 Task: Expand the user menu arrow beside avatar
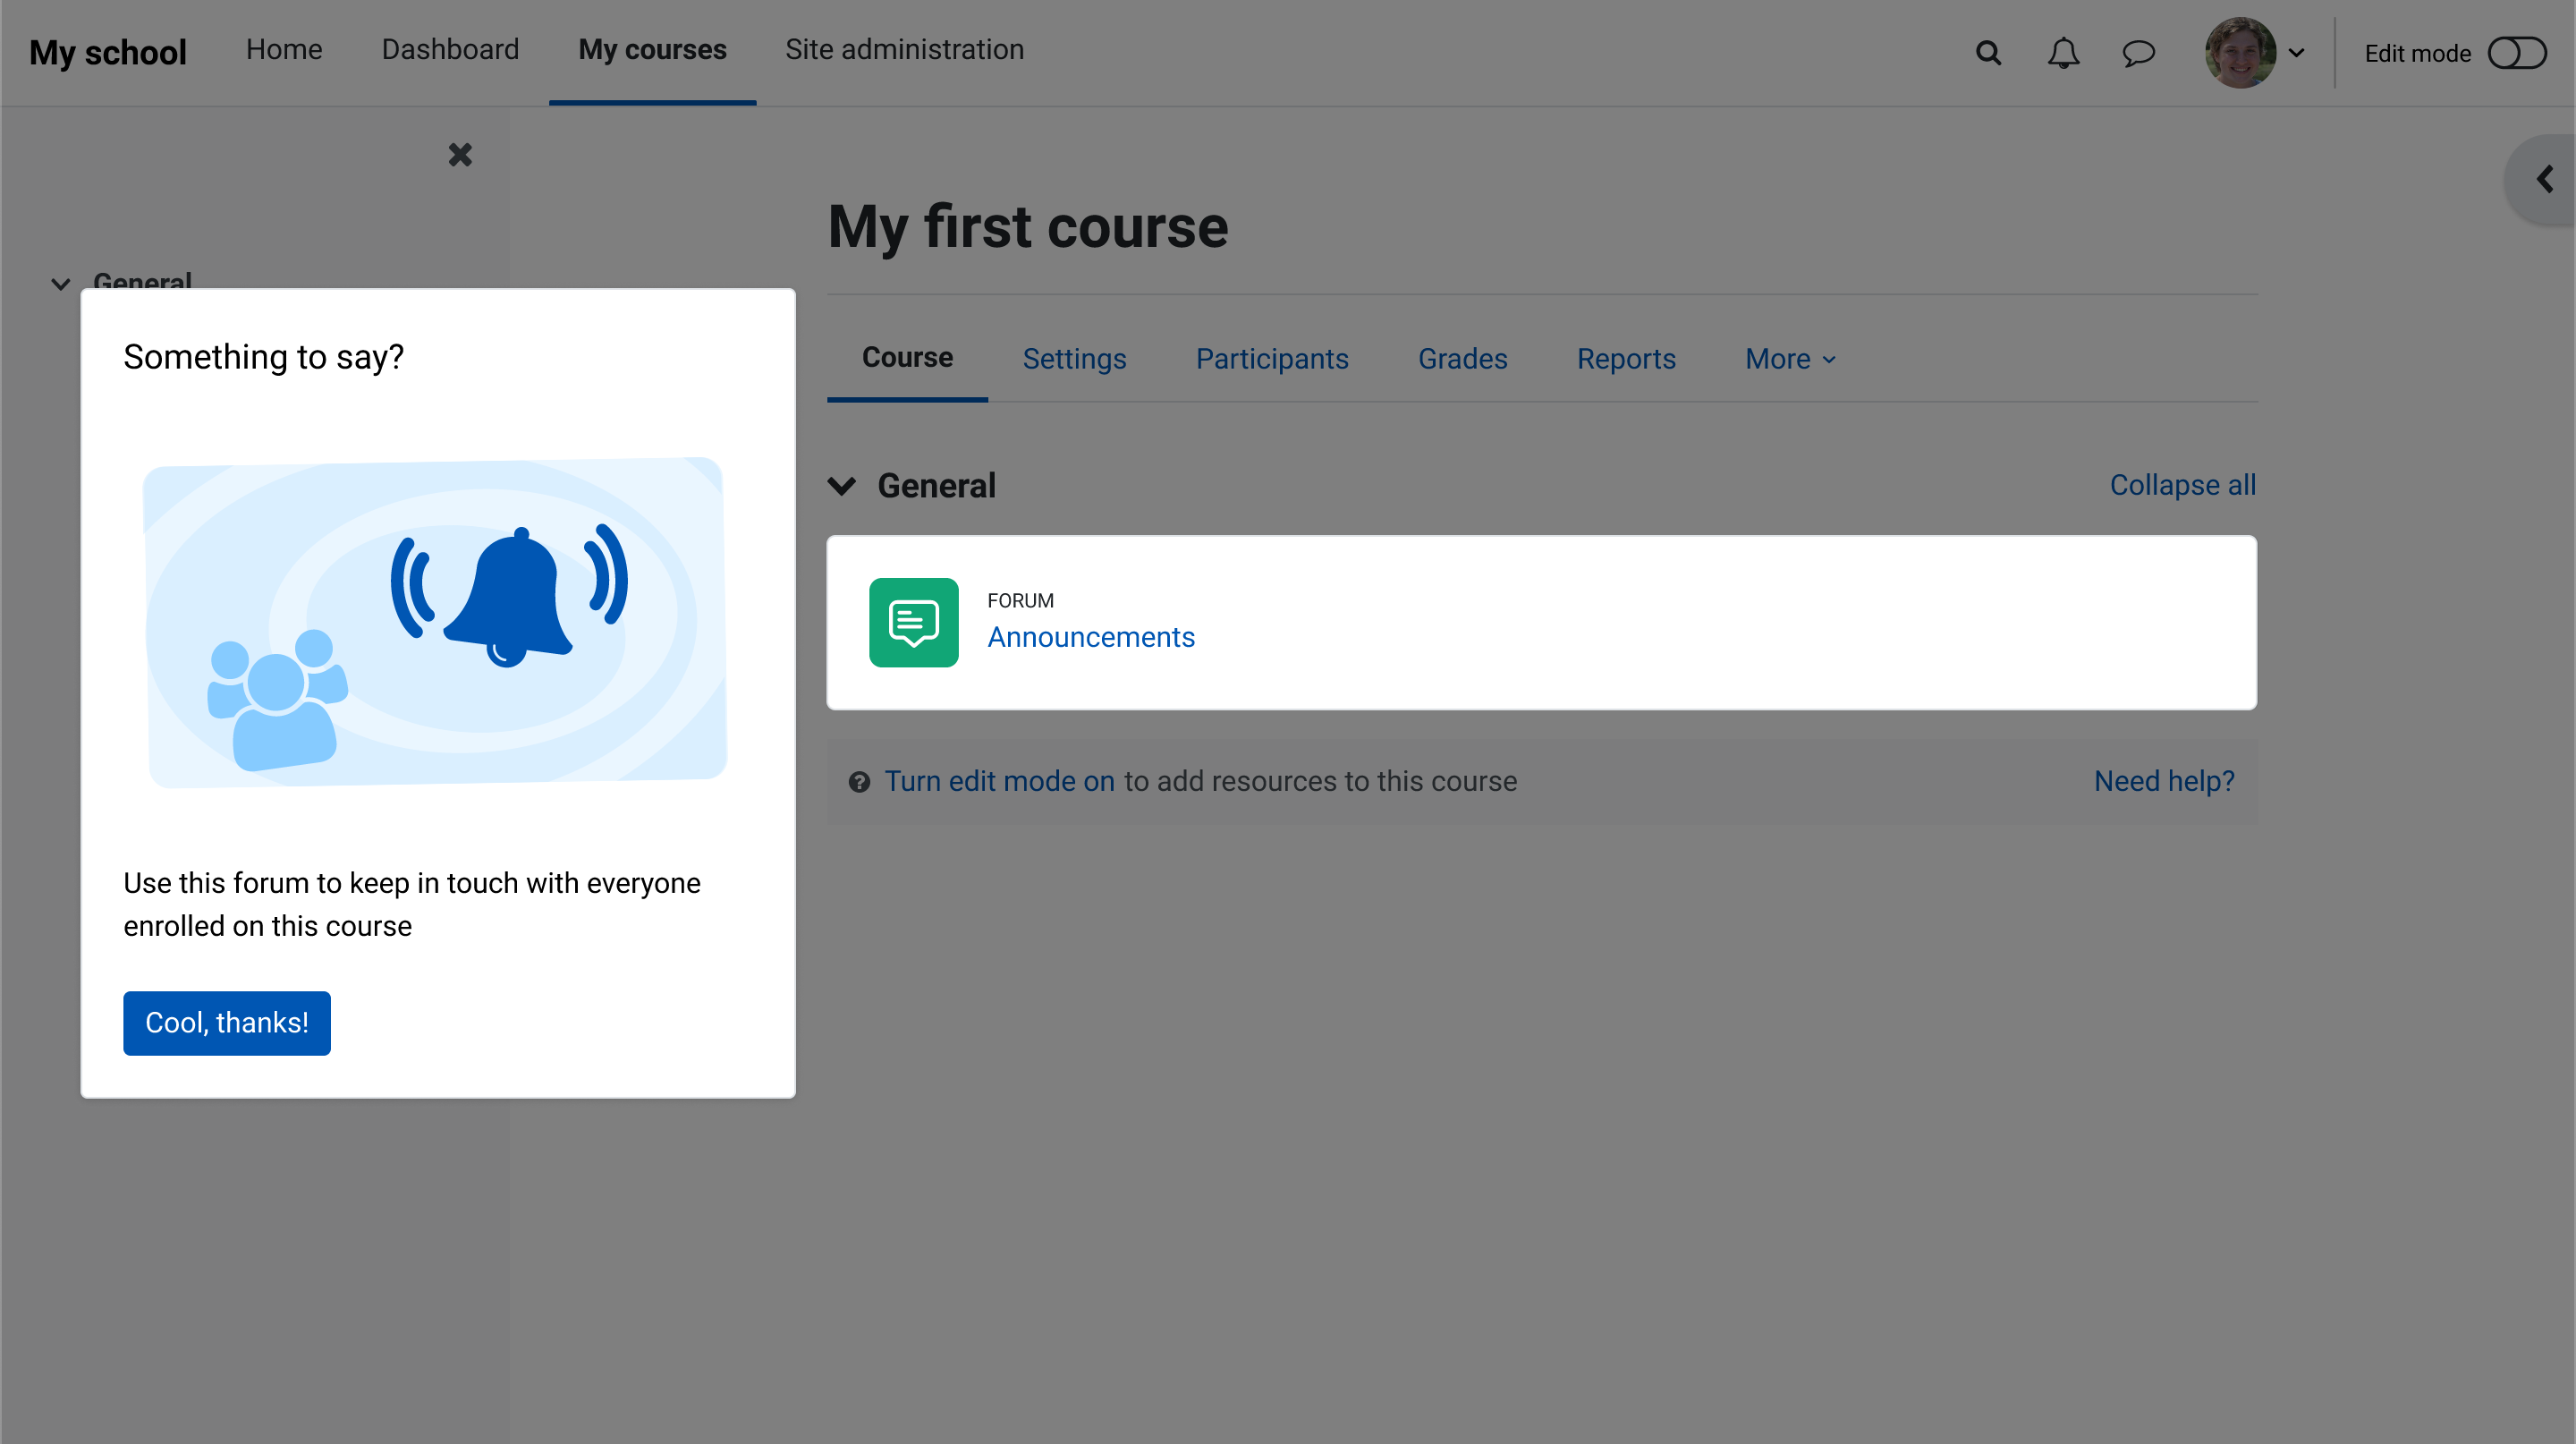coord(2297,53)
